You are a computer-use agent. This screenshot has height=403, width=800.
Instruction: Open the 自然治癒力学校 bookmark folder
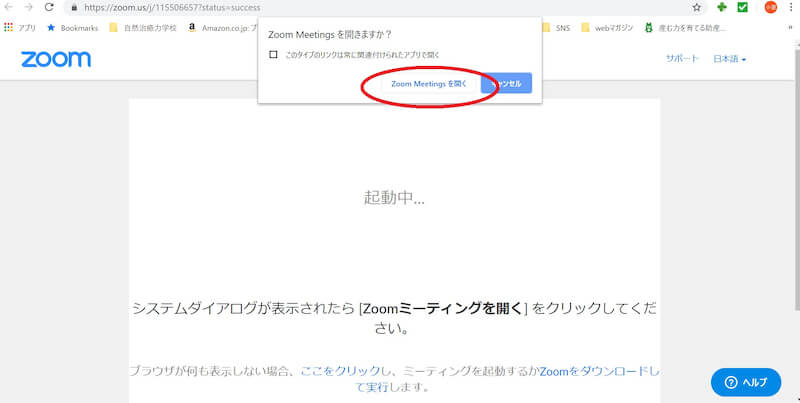click(143, 28)
